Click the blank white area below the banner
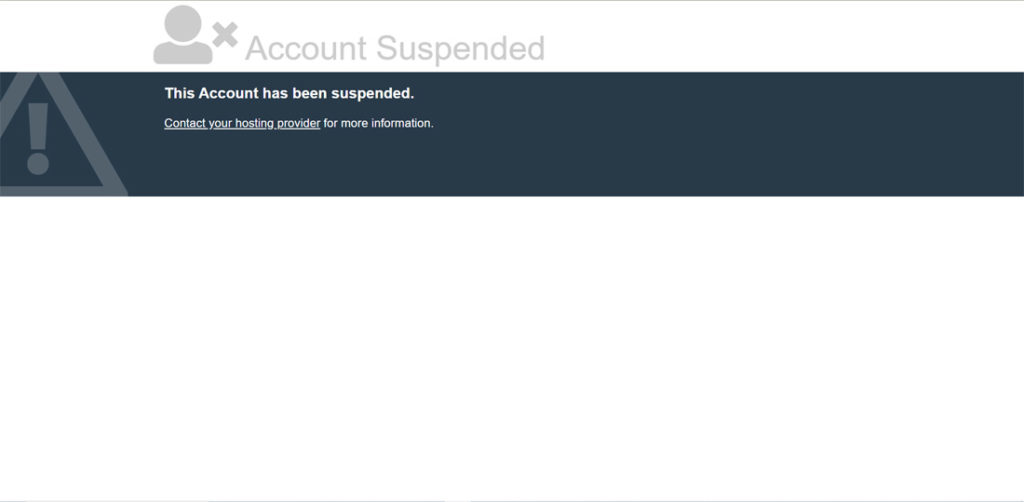 click(x=512, y=346)
